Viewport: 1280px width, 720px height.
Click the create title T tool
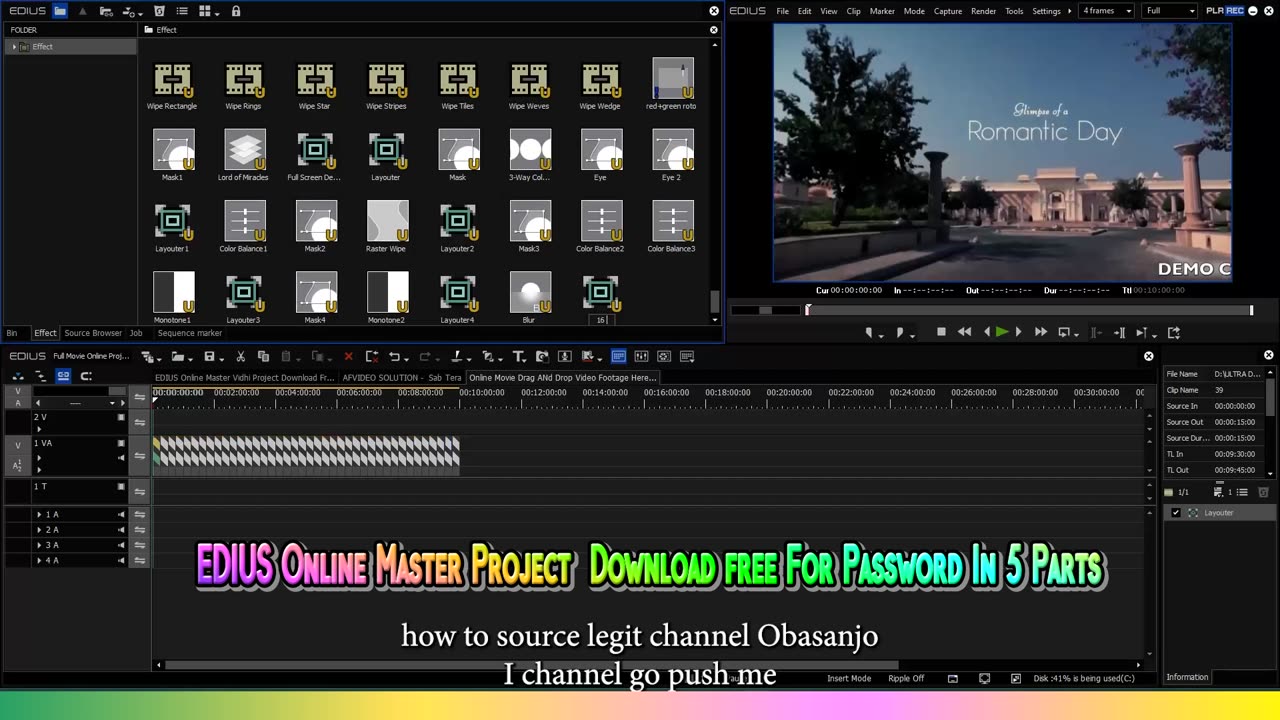point(519,356)
